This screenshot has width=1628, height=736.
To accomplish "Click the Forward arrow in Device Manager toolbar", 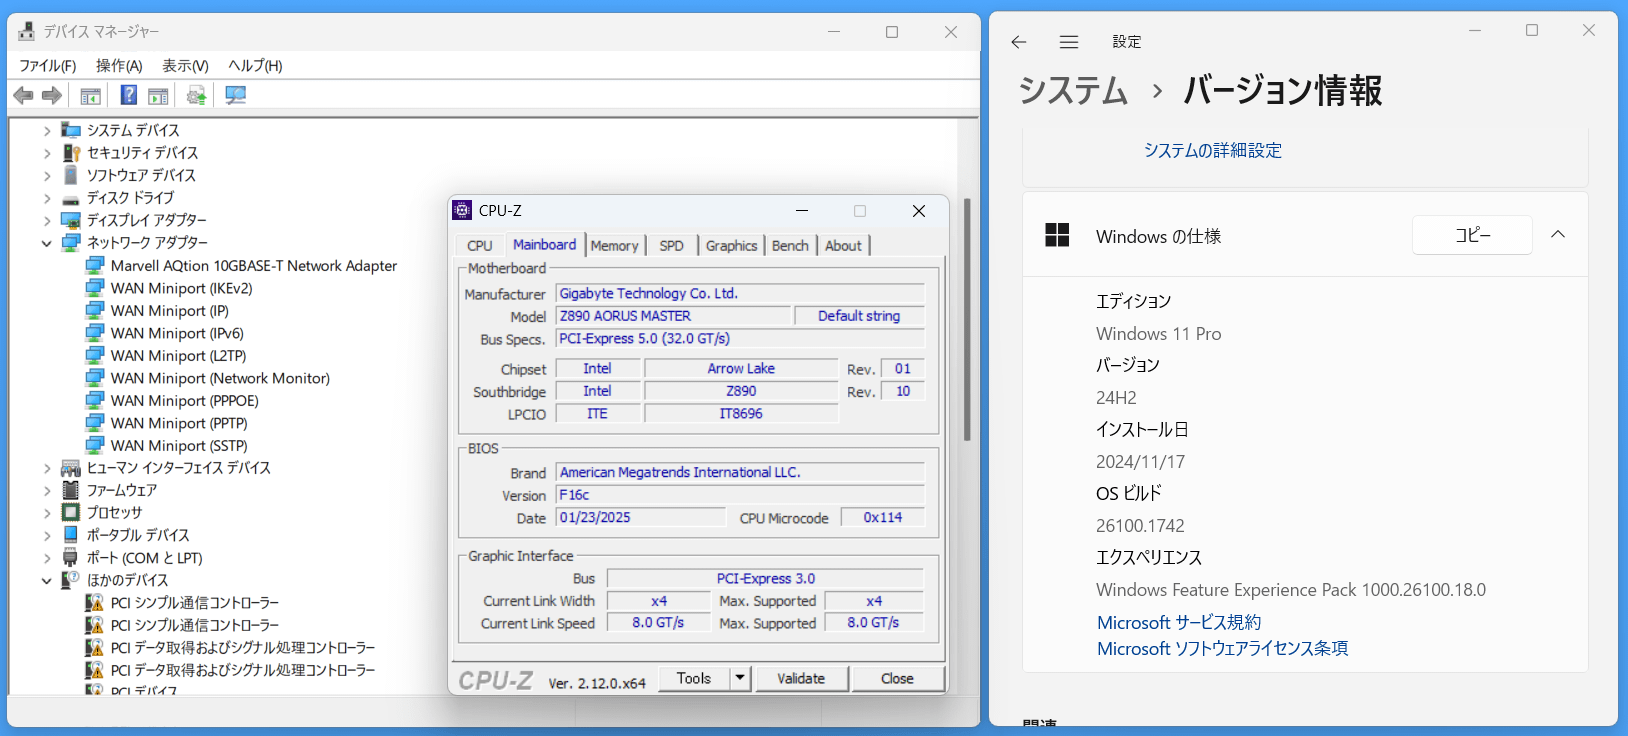I will (x=52, y=95).
